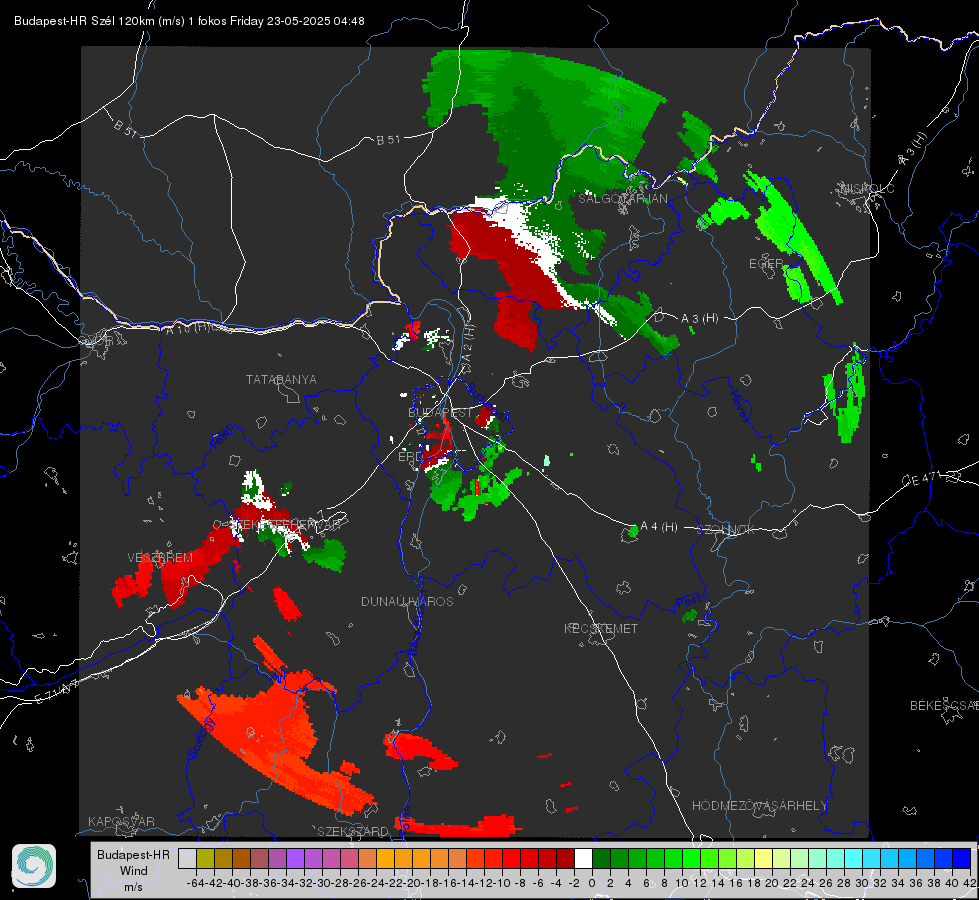The height and width of the screenshot is (900, 979).
Task: Click the white zero-value legend swatch
Action: pos(583,859)
